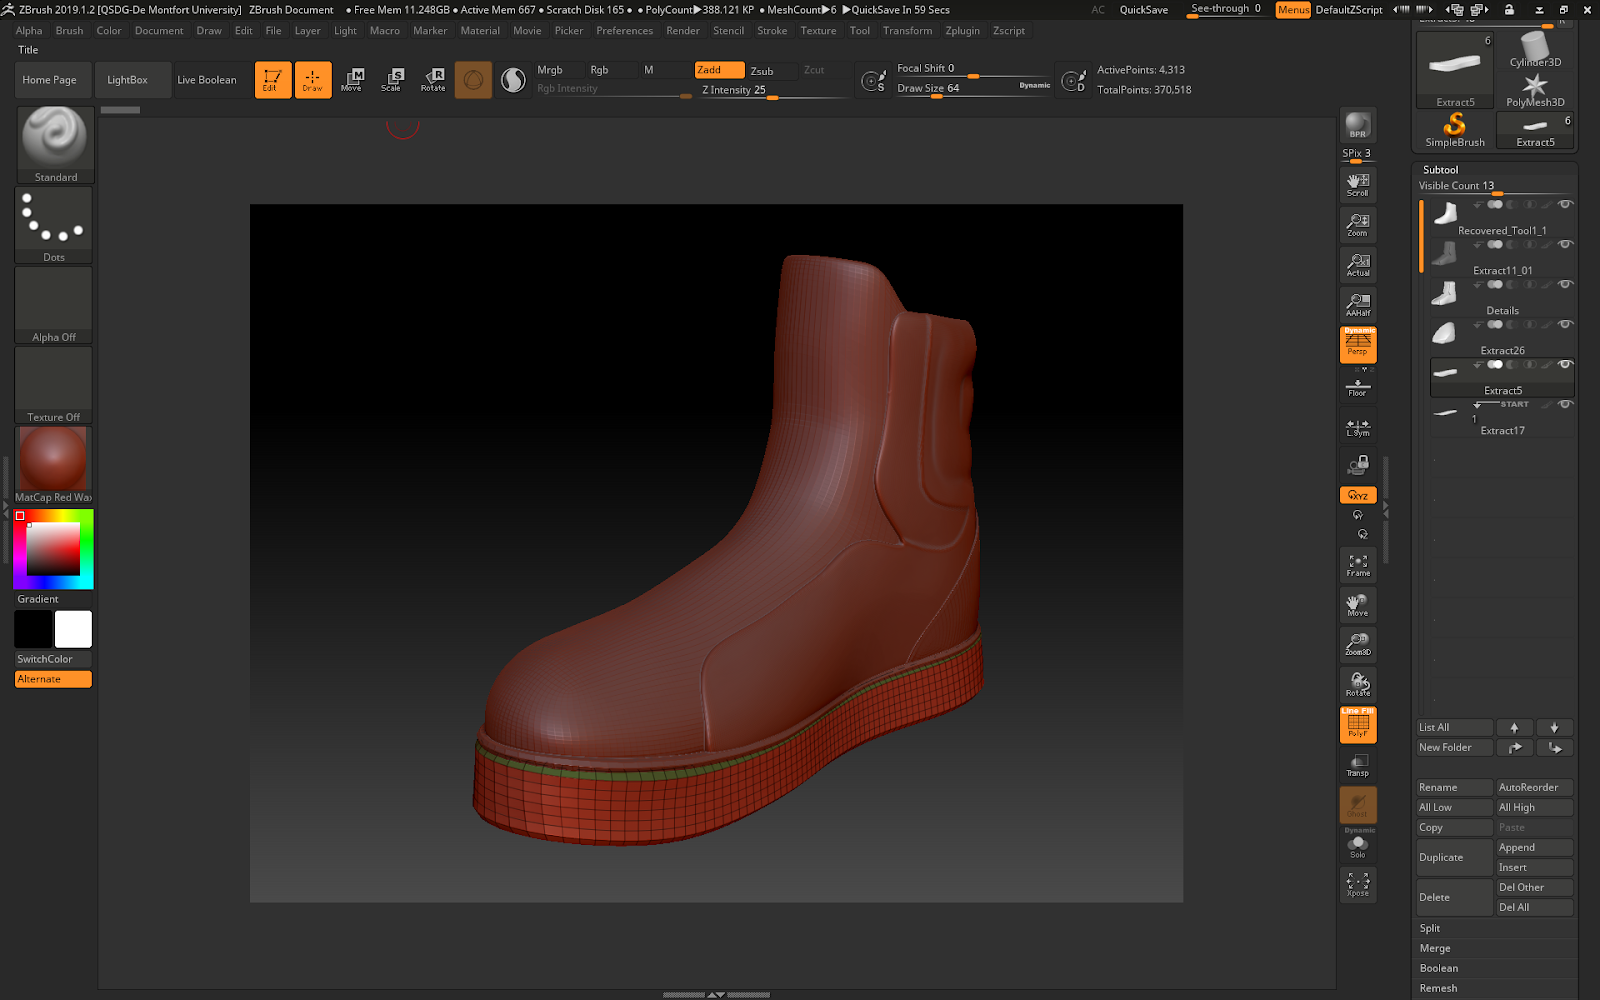Image resolution: width=1600 pixels, height=1000 pixels.
Task: Click the Xpose icon
Action: (x=1358, y=885)
